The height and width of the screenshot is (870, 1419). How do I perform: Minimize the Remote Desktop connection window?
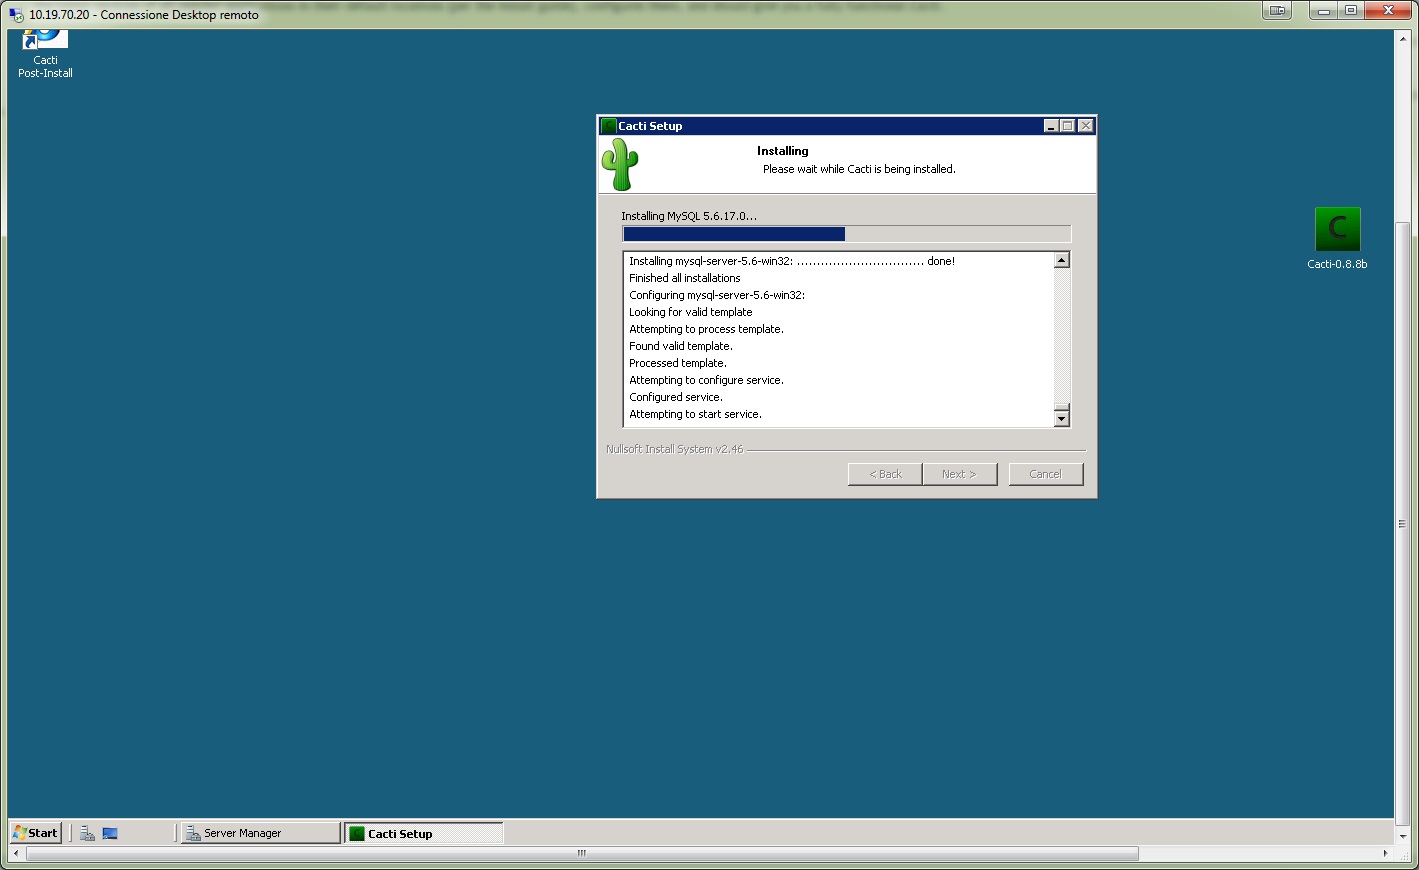(x=1323, y=11)
